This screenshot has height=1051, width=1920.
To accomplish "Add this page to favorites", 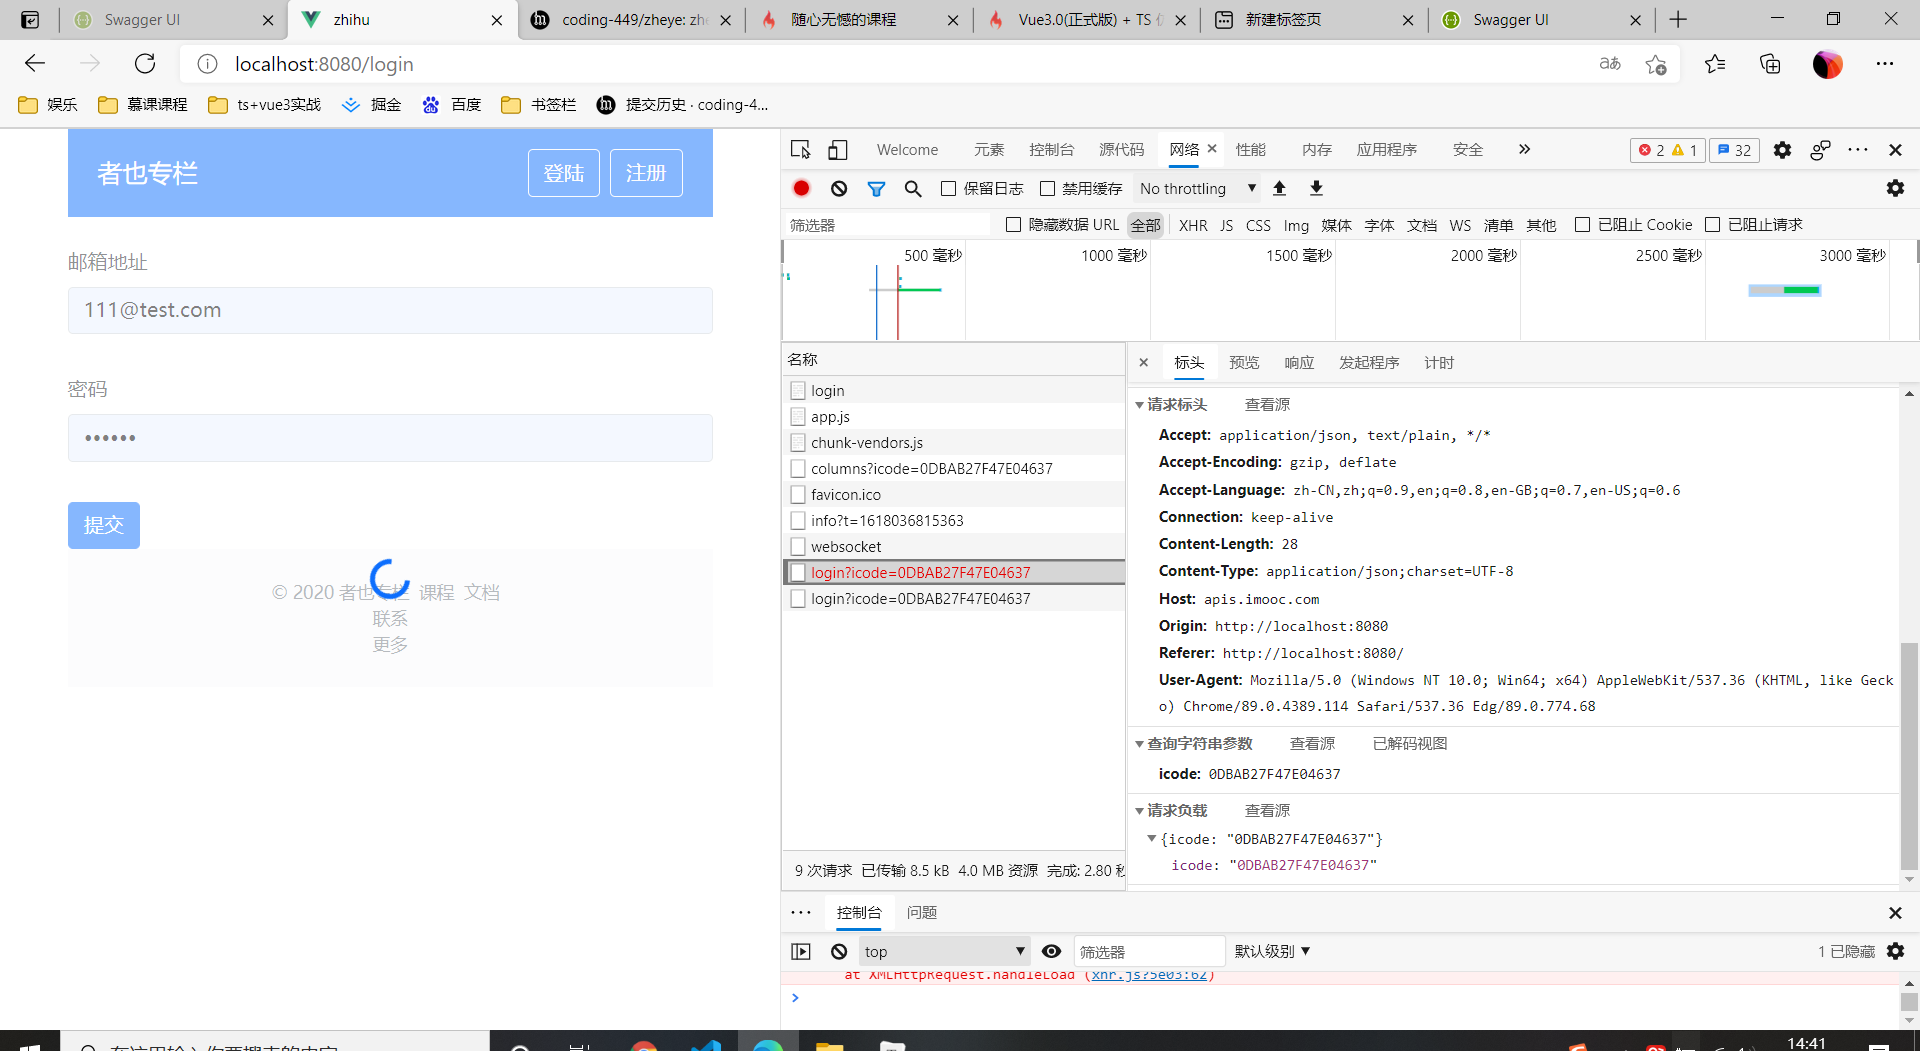I will pyautogui.click(x=1656, y=64).
